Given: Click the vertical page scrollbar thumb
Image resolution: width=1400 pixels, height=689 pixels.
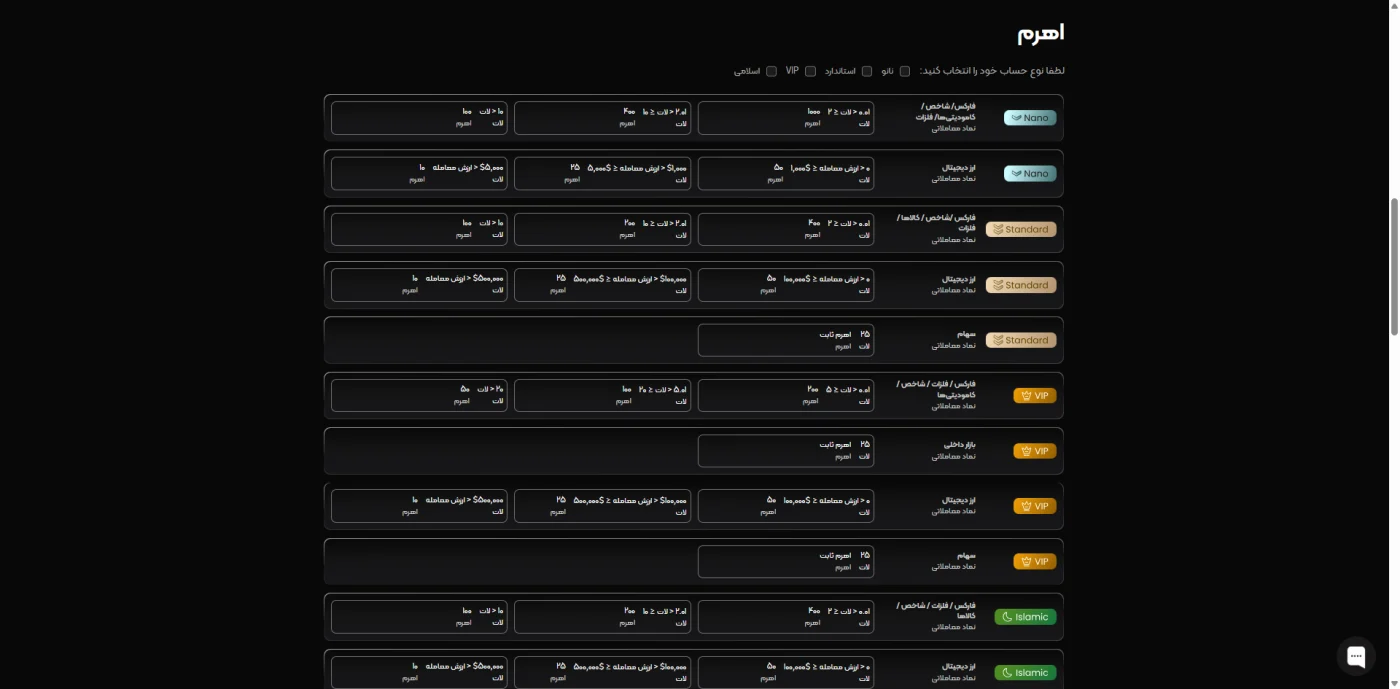Looking at the screenshot, I should coord(1395,265).
